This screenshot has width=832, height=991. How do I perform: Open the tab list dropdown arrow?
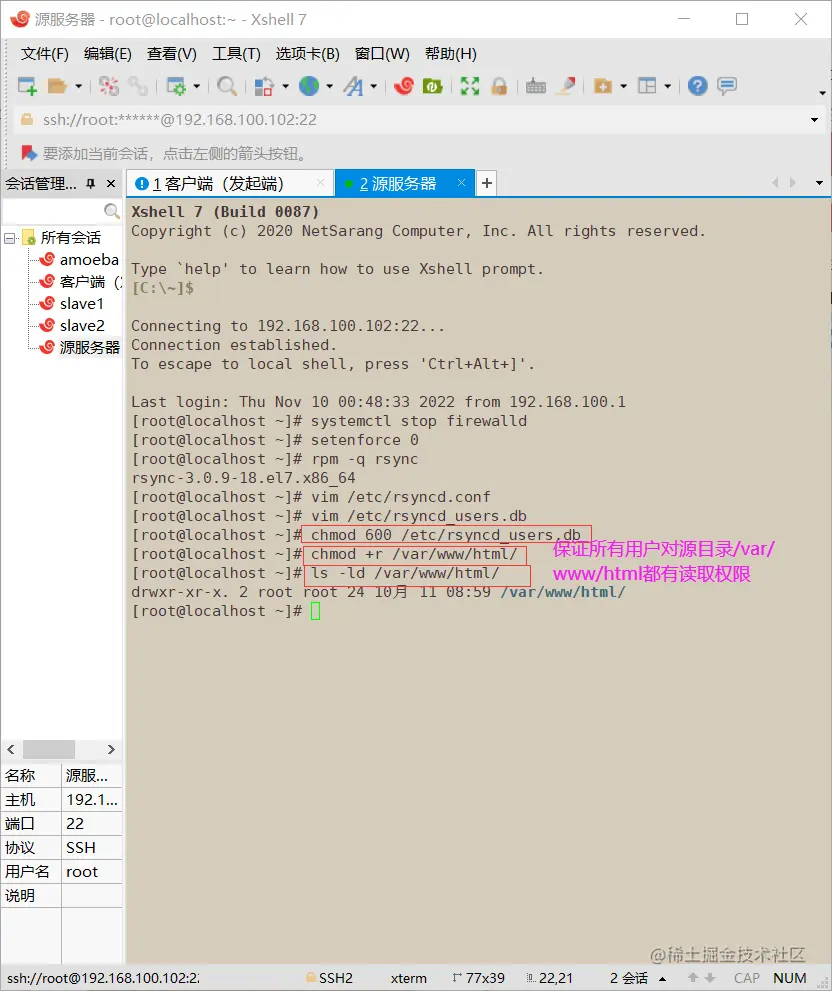pos(819,183)
